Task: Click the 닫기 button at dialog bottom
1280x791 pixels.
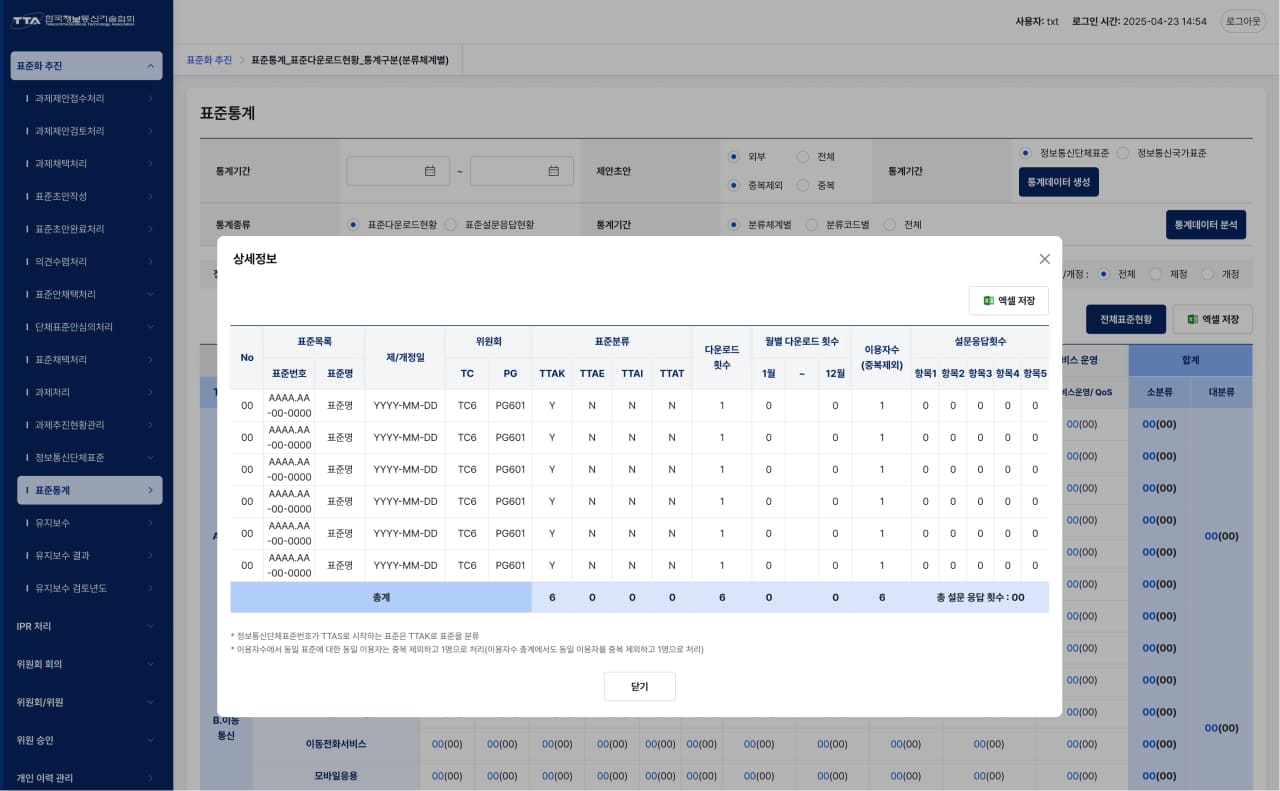Action: pos(639,687)
